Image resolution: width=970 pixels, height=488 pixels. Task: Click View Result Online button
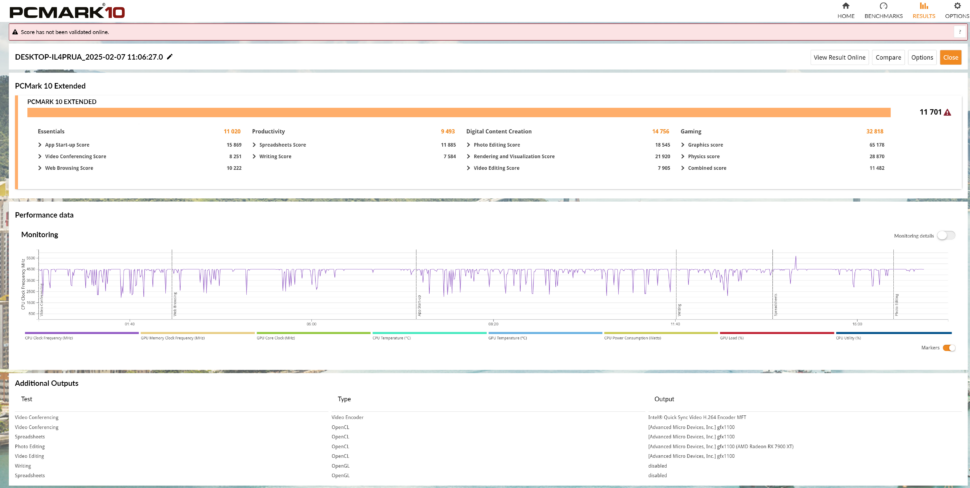tap(839, 58)
